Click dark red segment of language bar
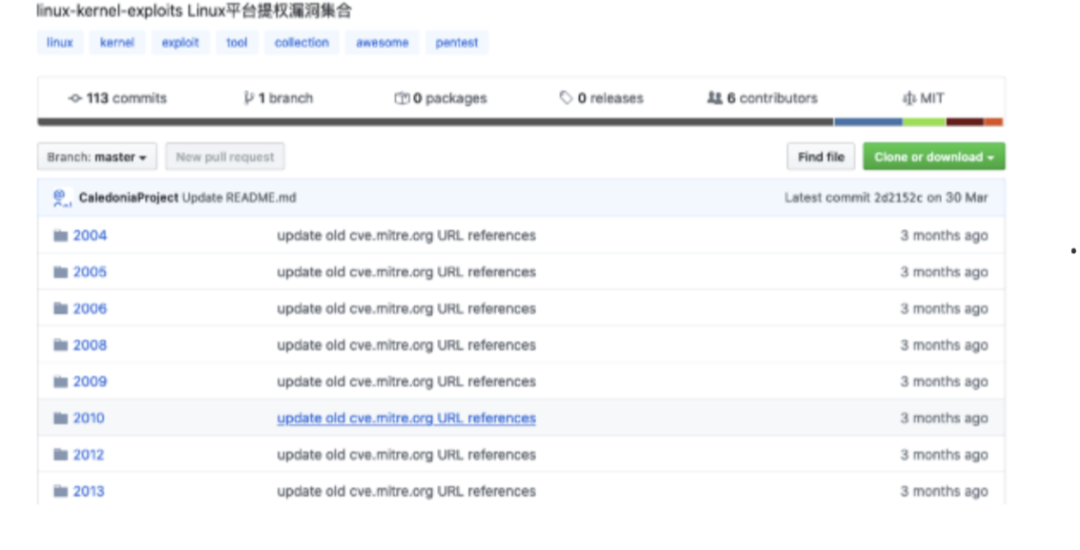 coord(965,123)
